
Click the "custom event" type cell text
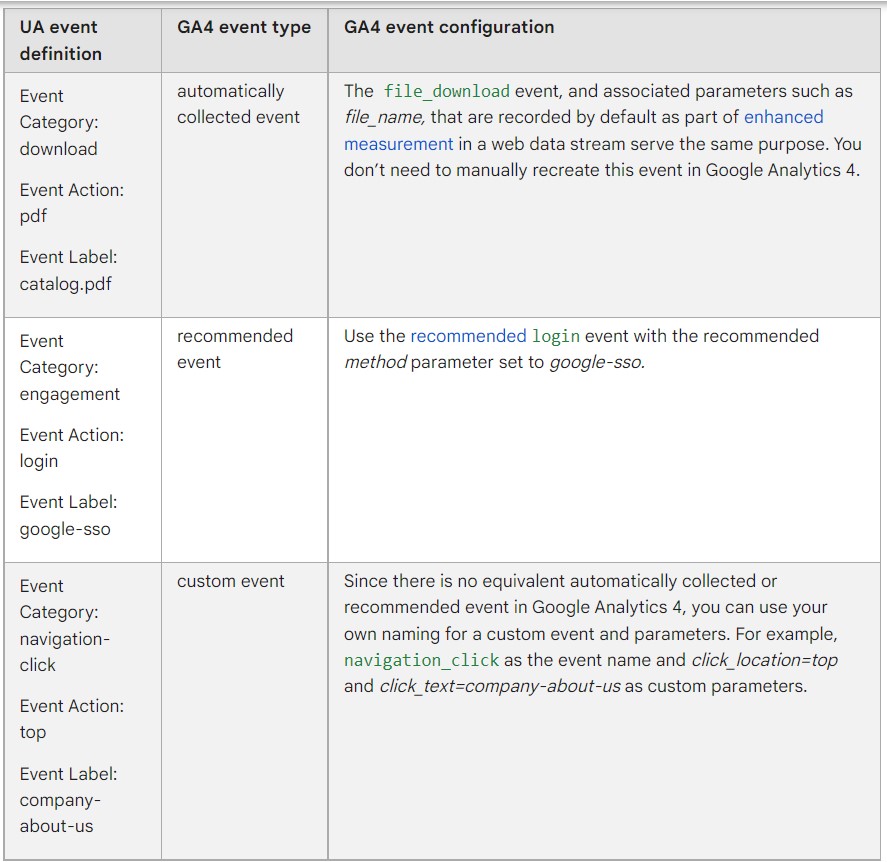[230, 581]
